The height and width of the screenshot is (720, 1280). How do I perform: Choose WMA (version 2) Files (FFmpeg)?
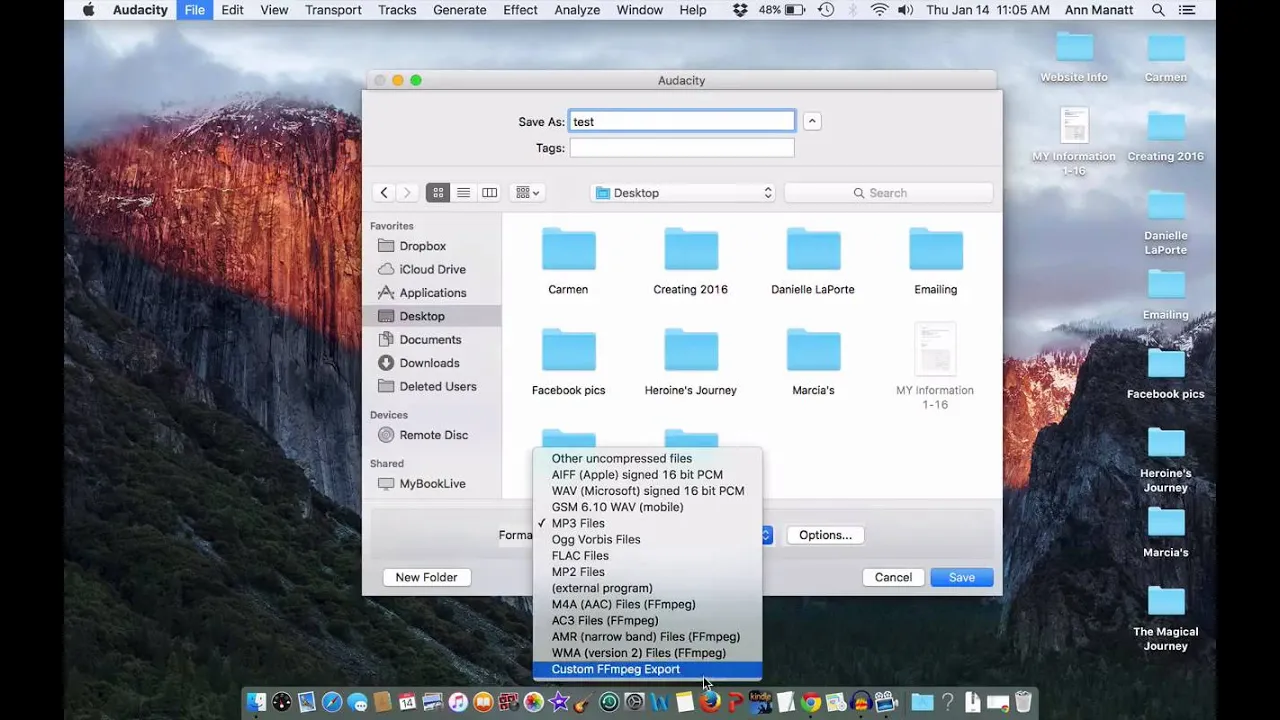point(647,653)
